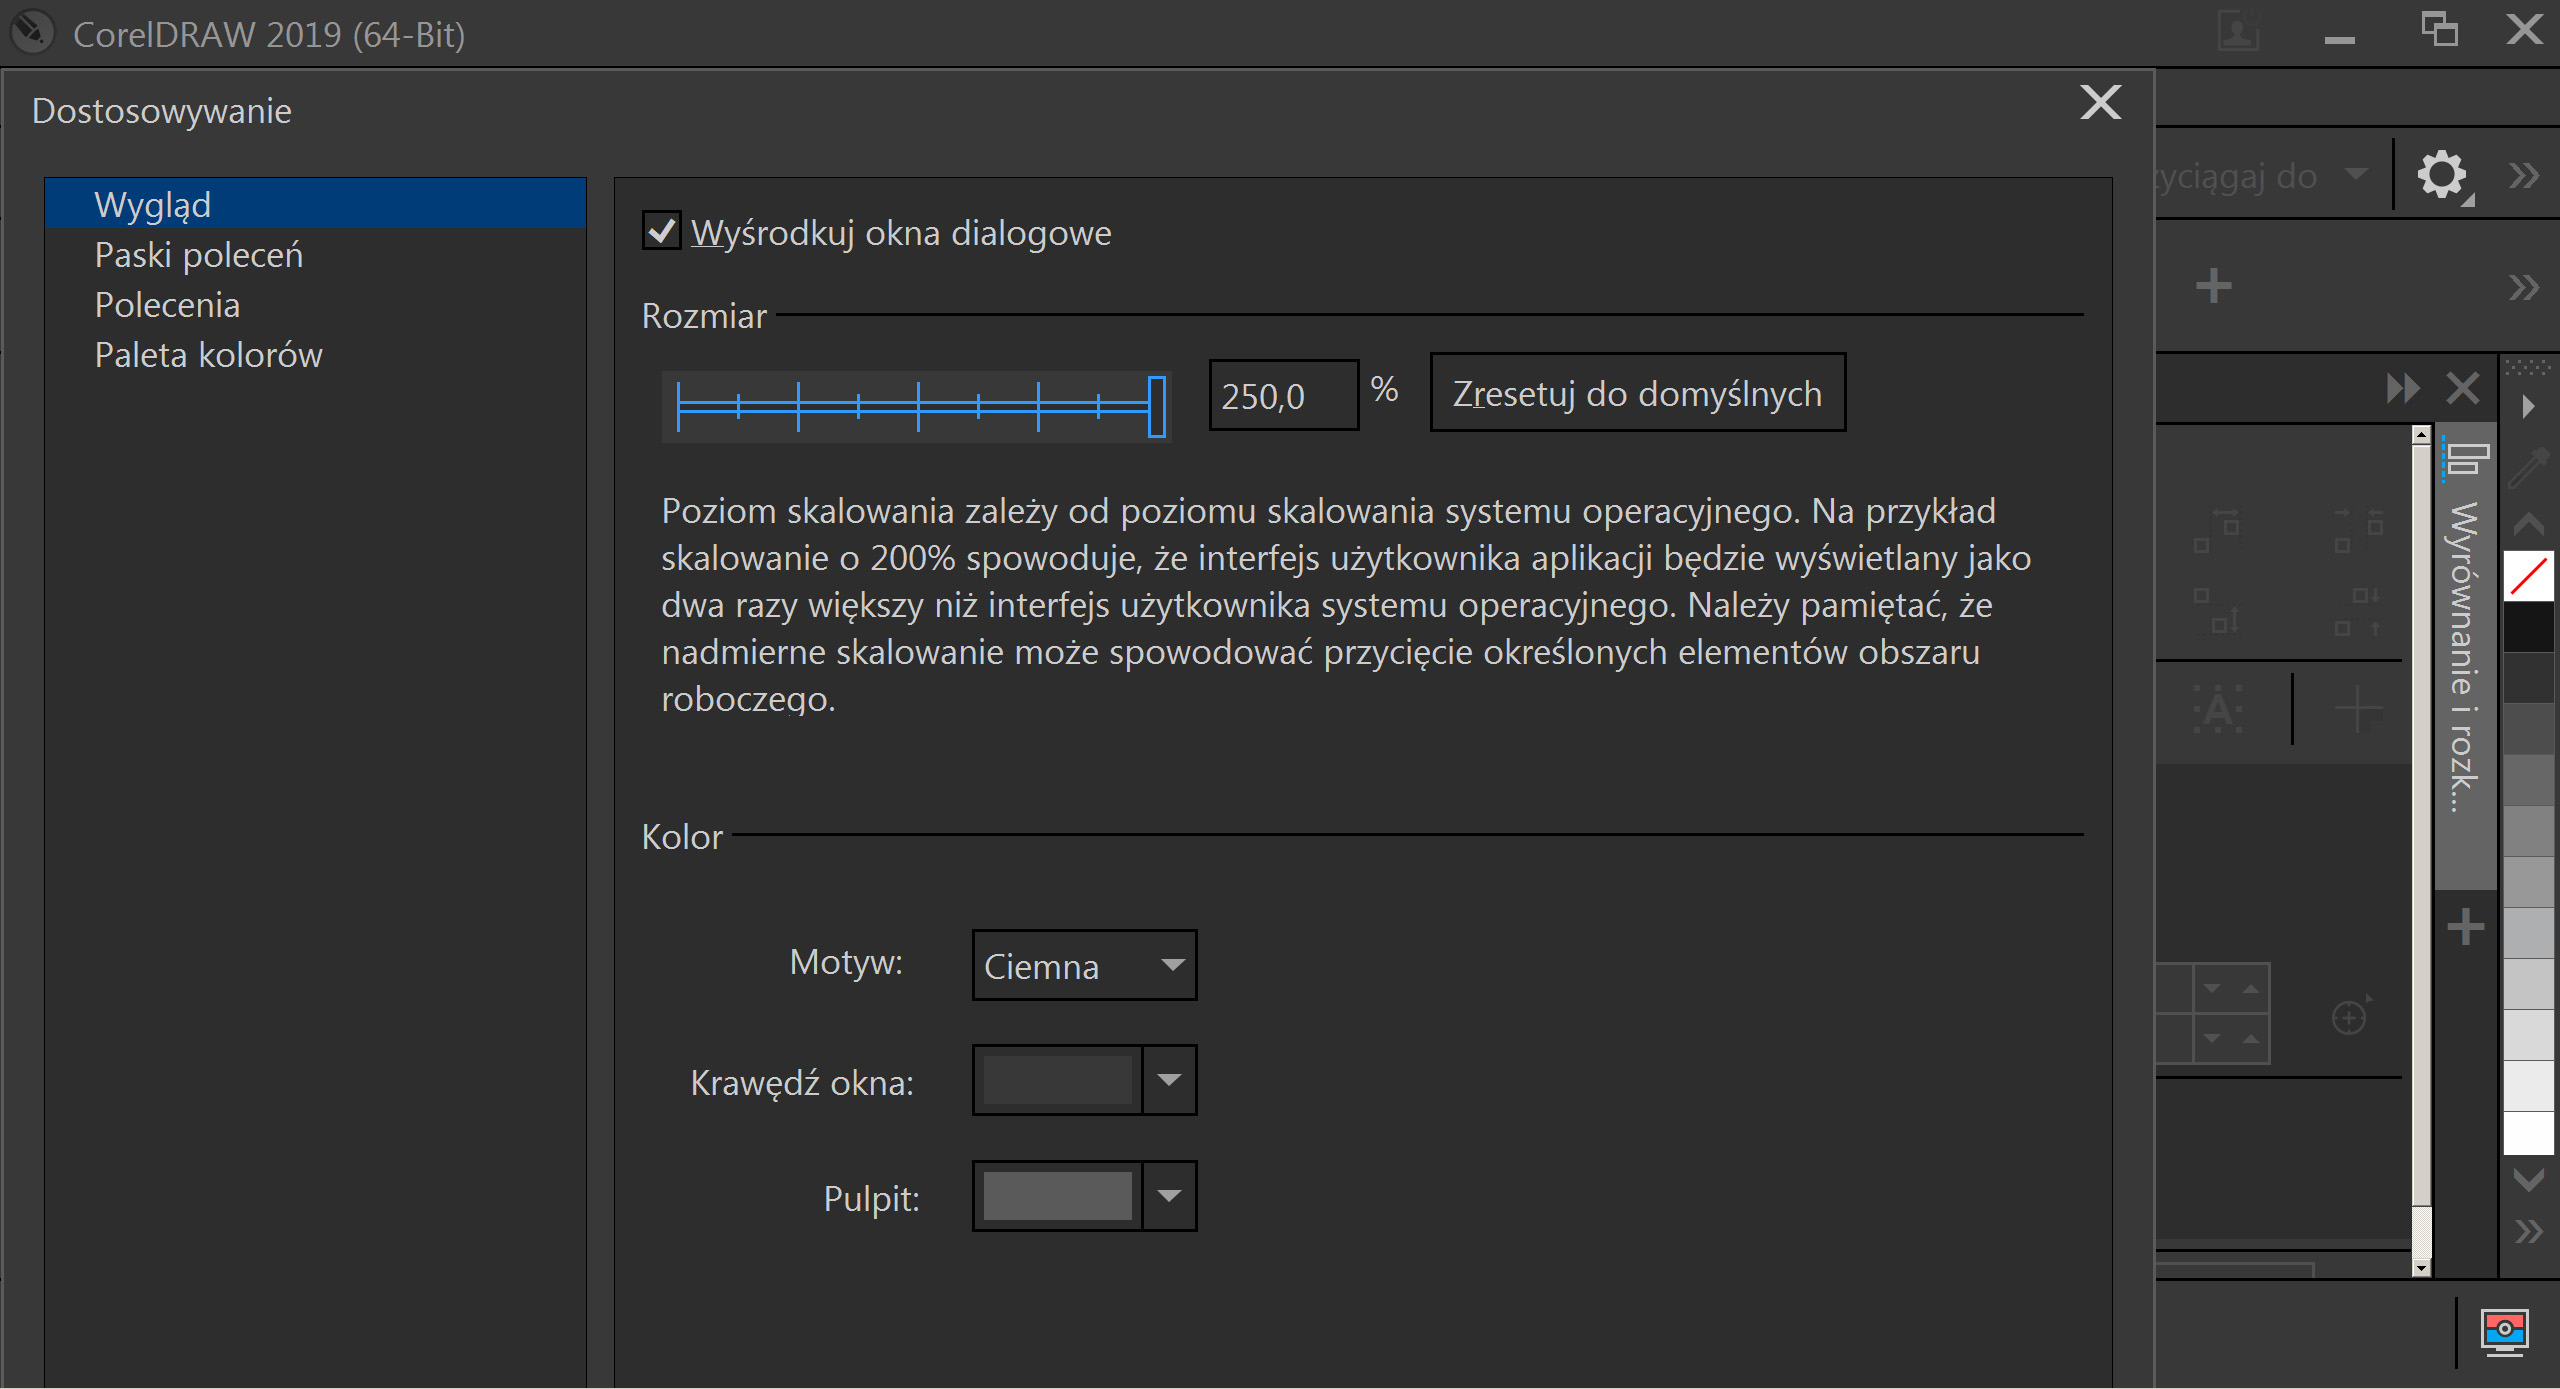Click the proof colors monitor icon
The image size is (2560, 1389).
[x=2504, y=1332]
